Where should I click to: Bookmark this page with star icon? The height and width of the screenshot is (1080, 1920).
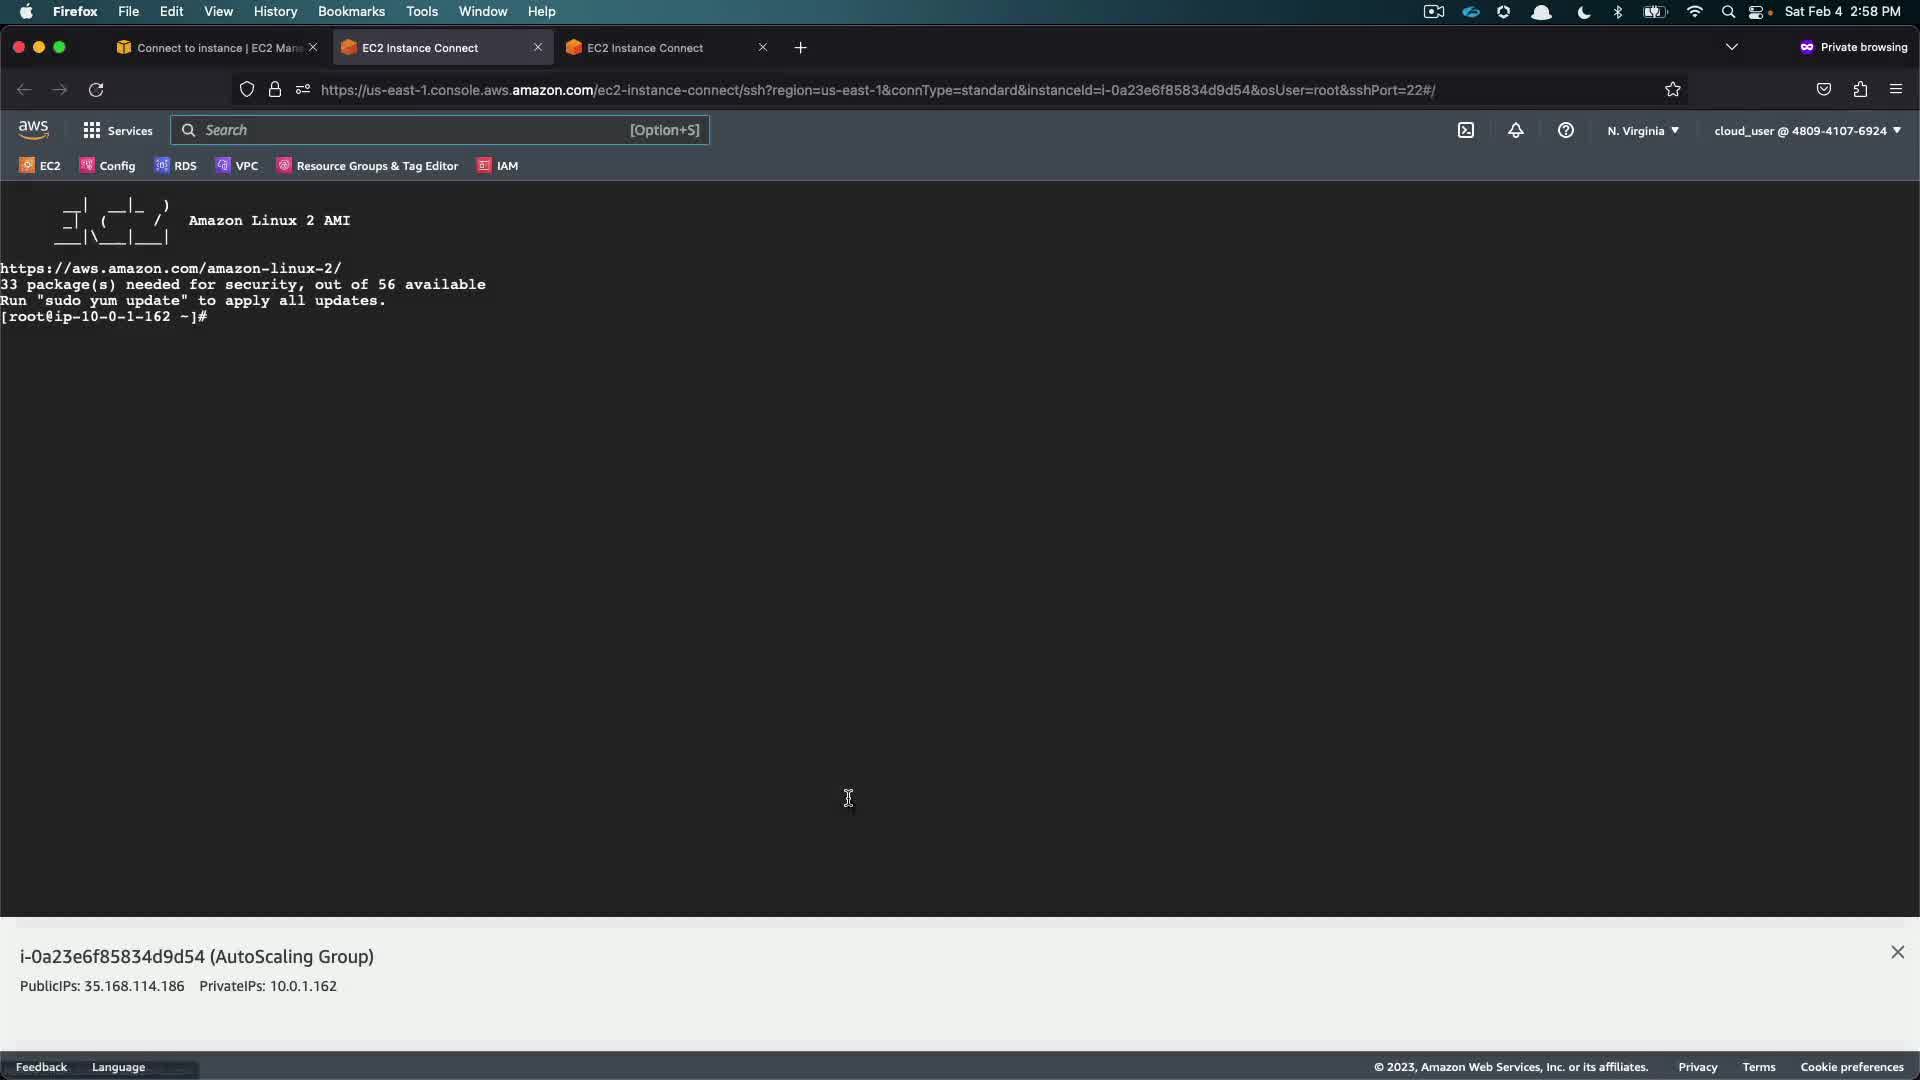click(x=1673, y=90)
